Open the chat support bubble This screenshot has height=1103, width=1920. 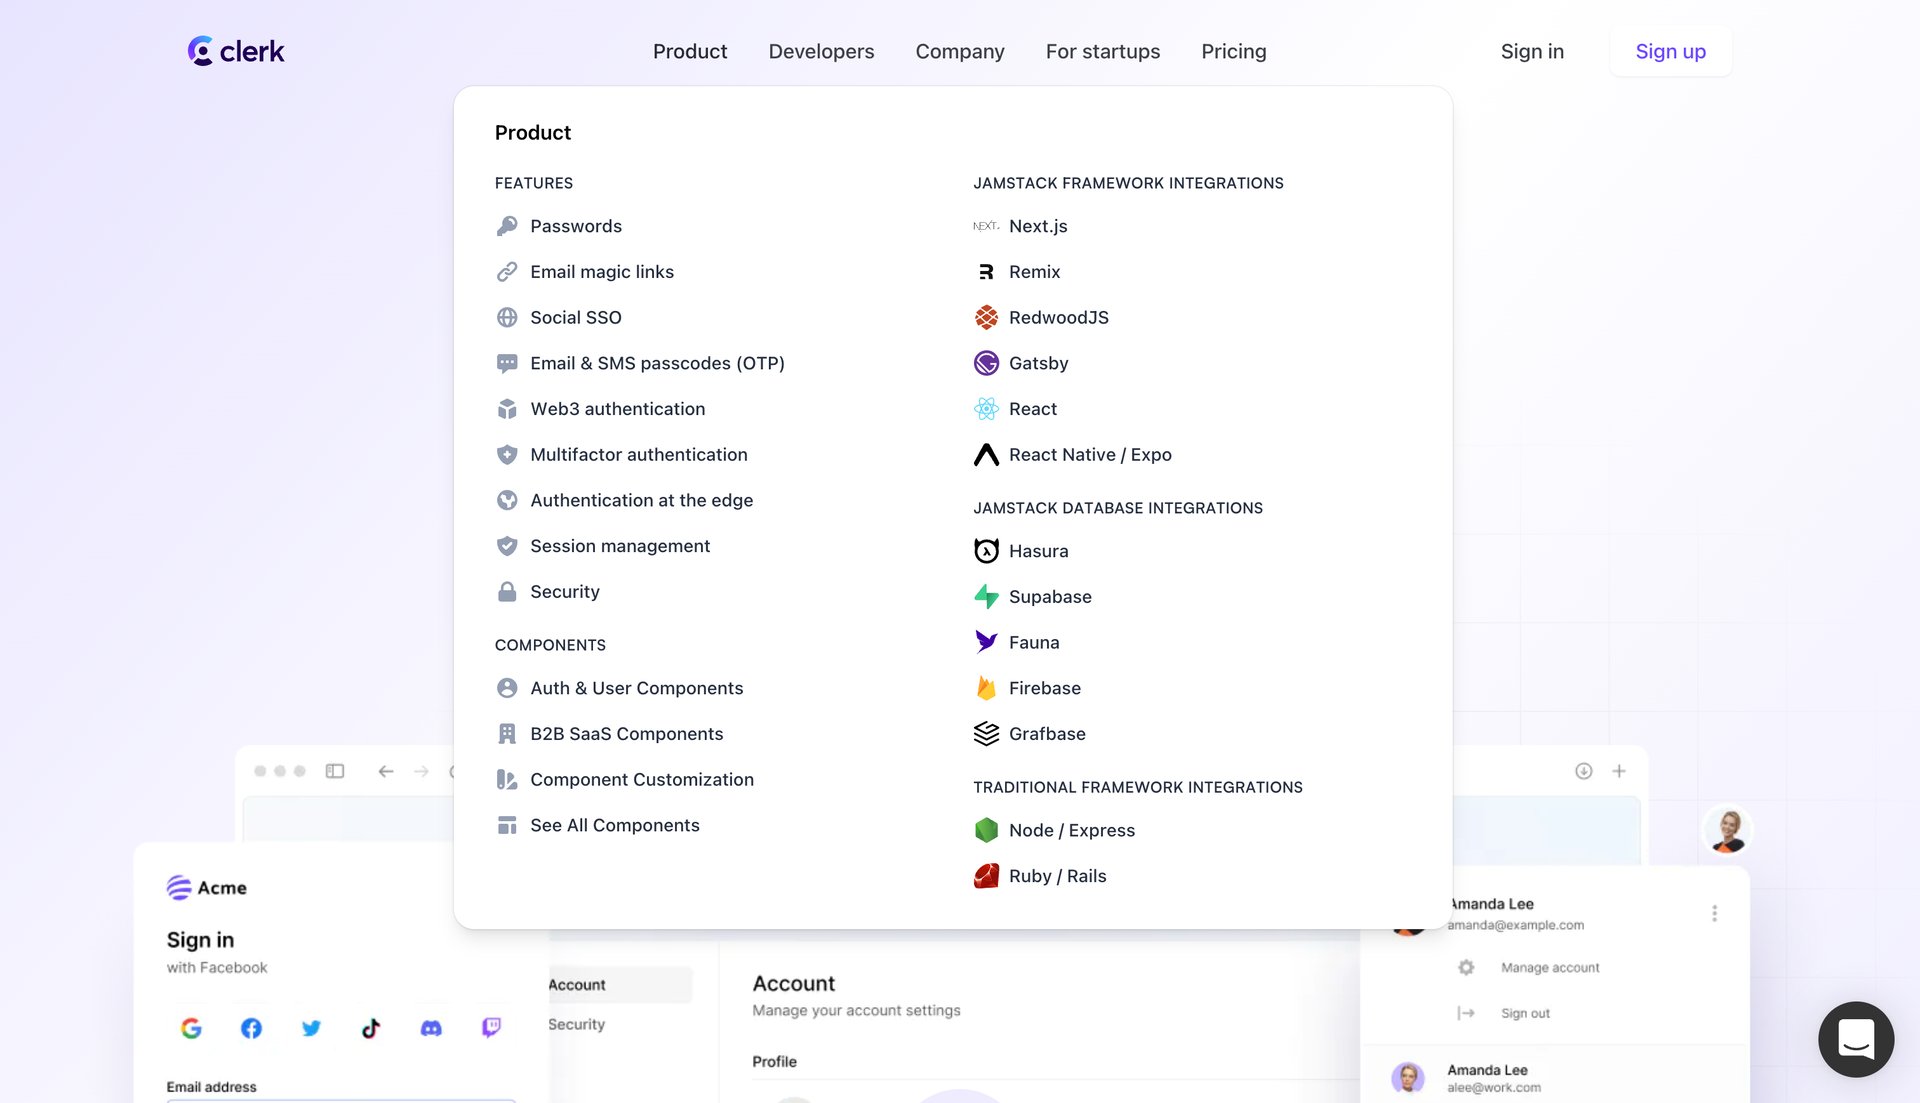coord(1856,1039)
